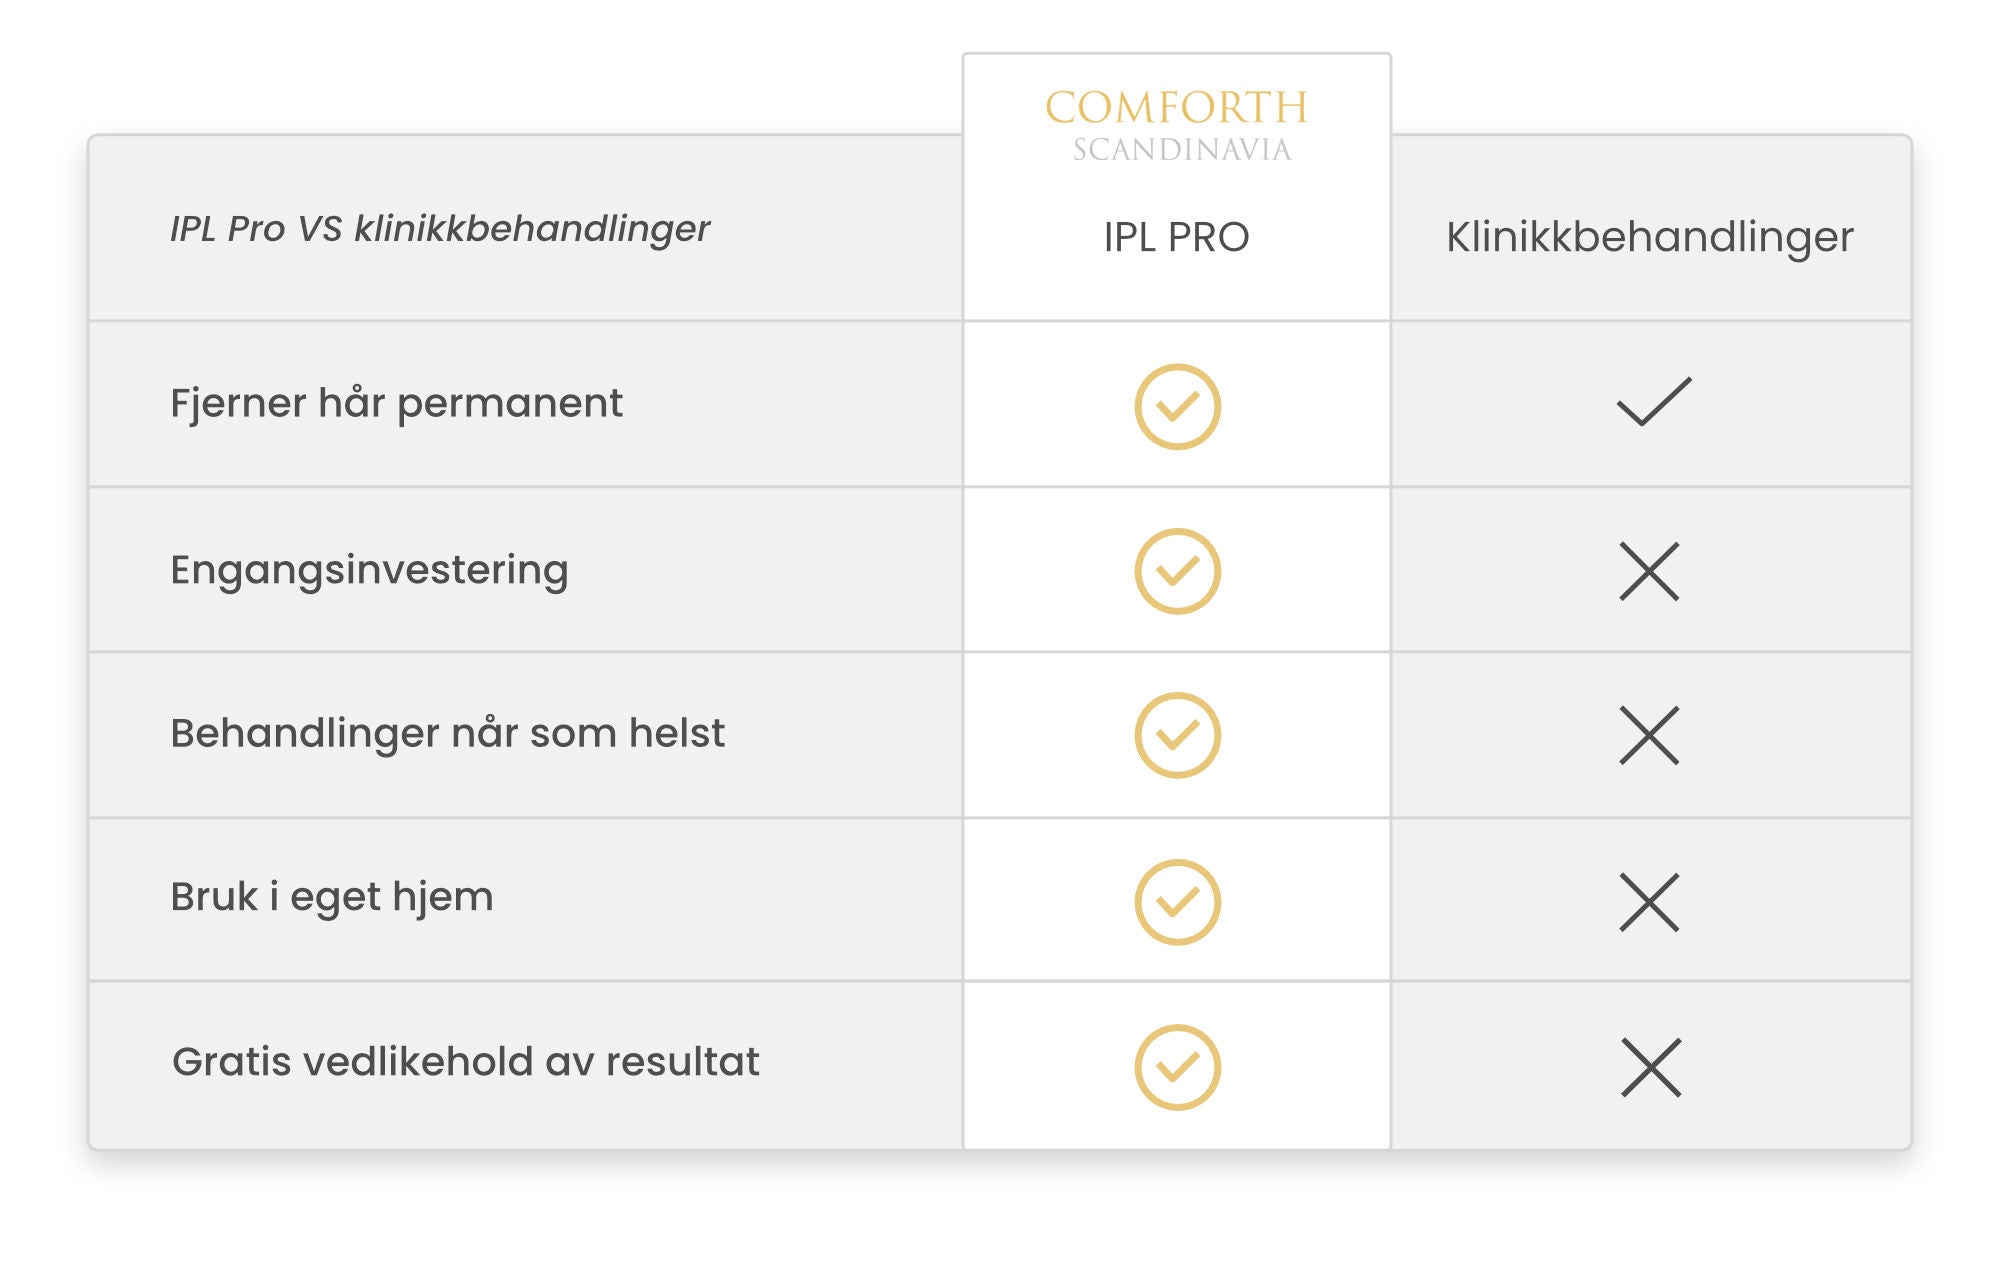Click gold checkmark for Gratis vedlikehold av resultat
This screenshot has width=2000, height=1274.
tap(1177, 1067)
